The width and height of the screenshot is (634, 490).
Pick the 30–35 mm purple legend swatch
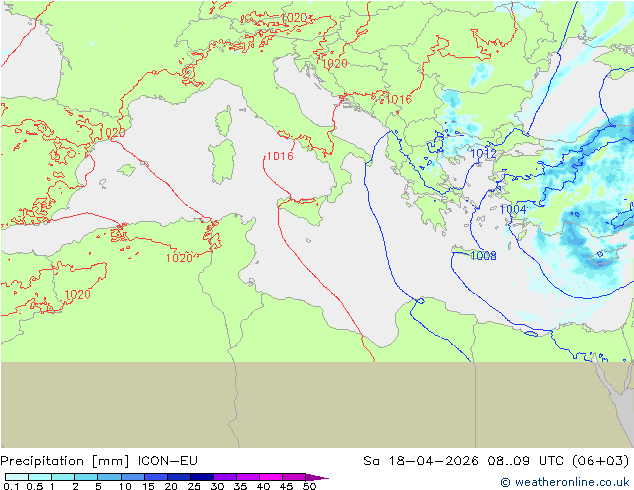[x=225, y=477]
